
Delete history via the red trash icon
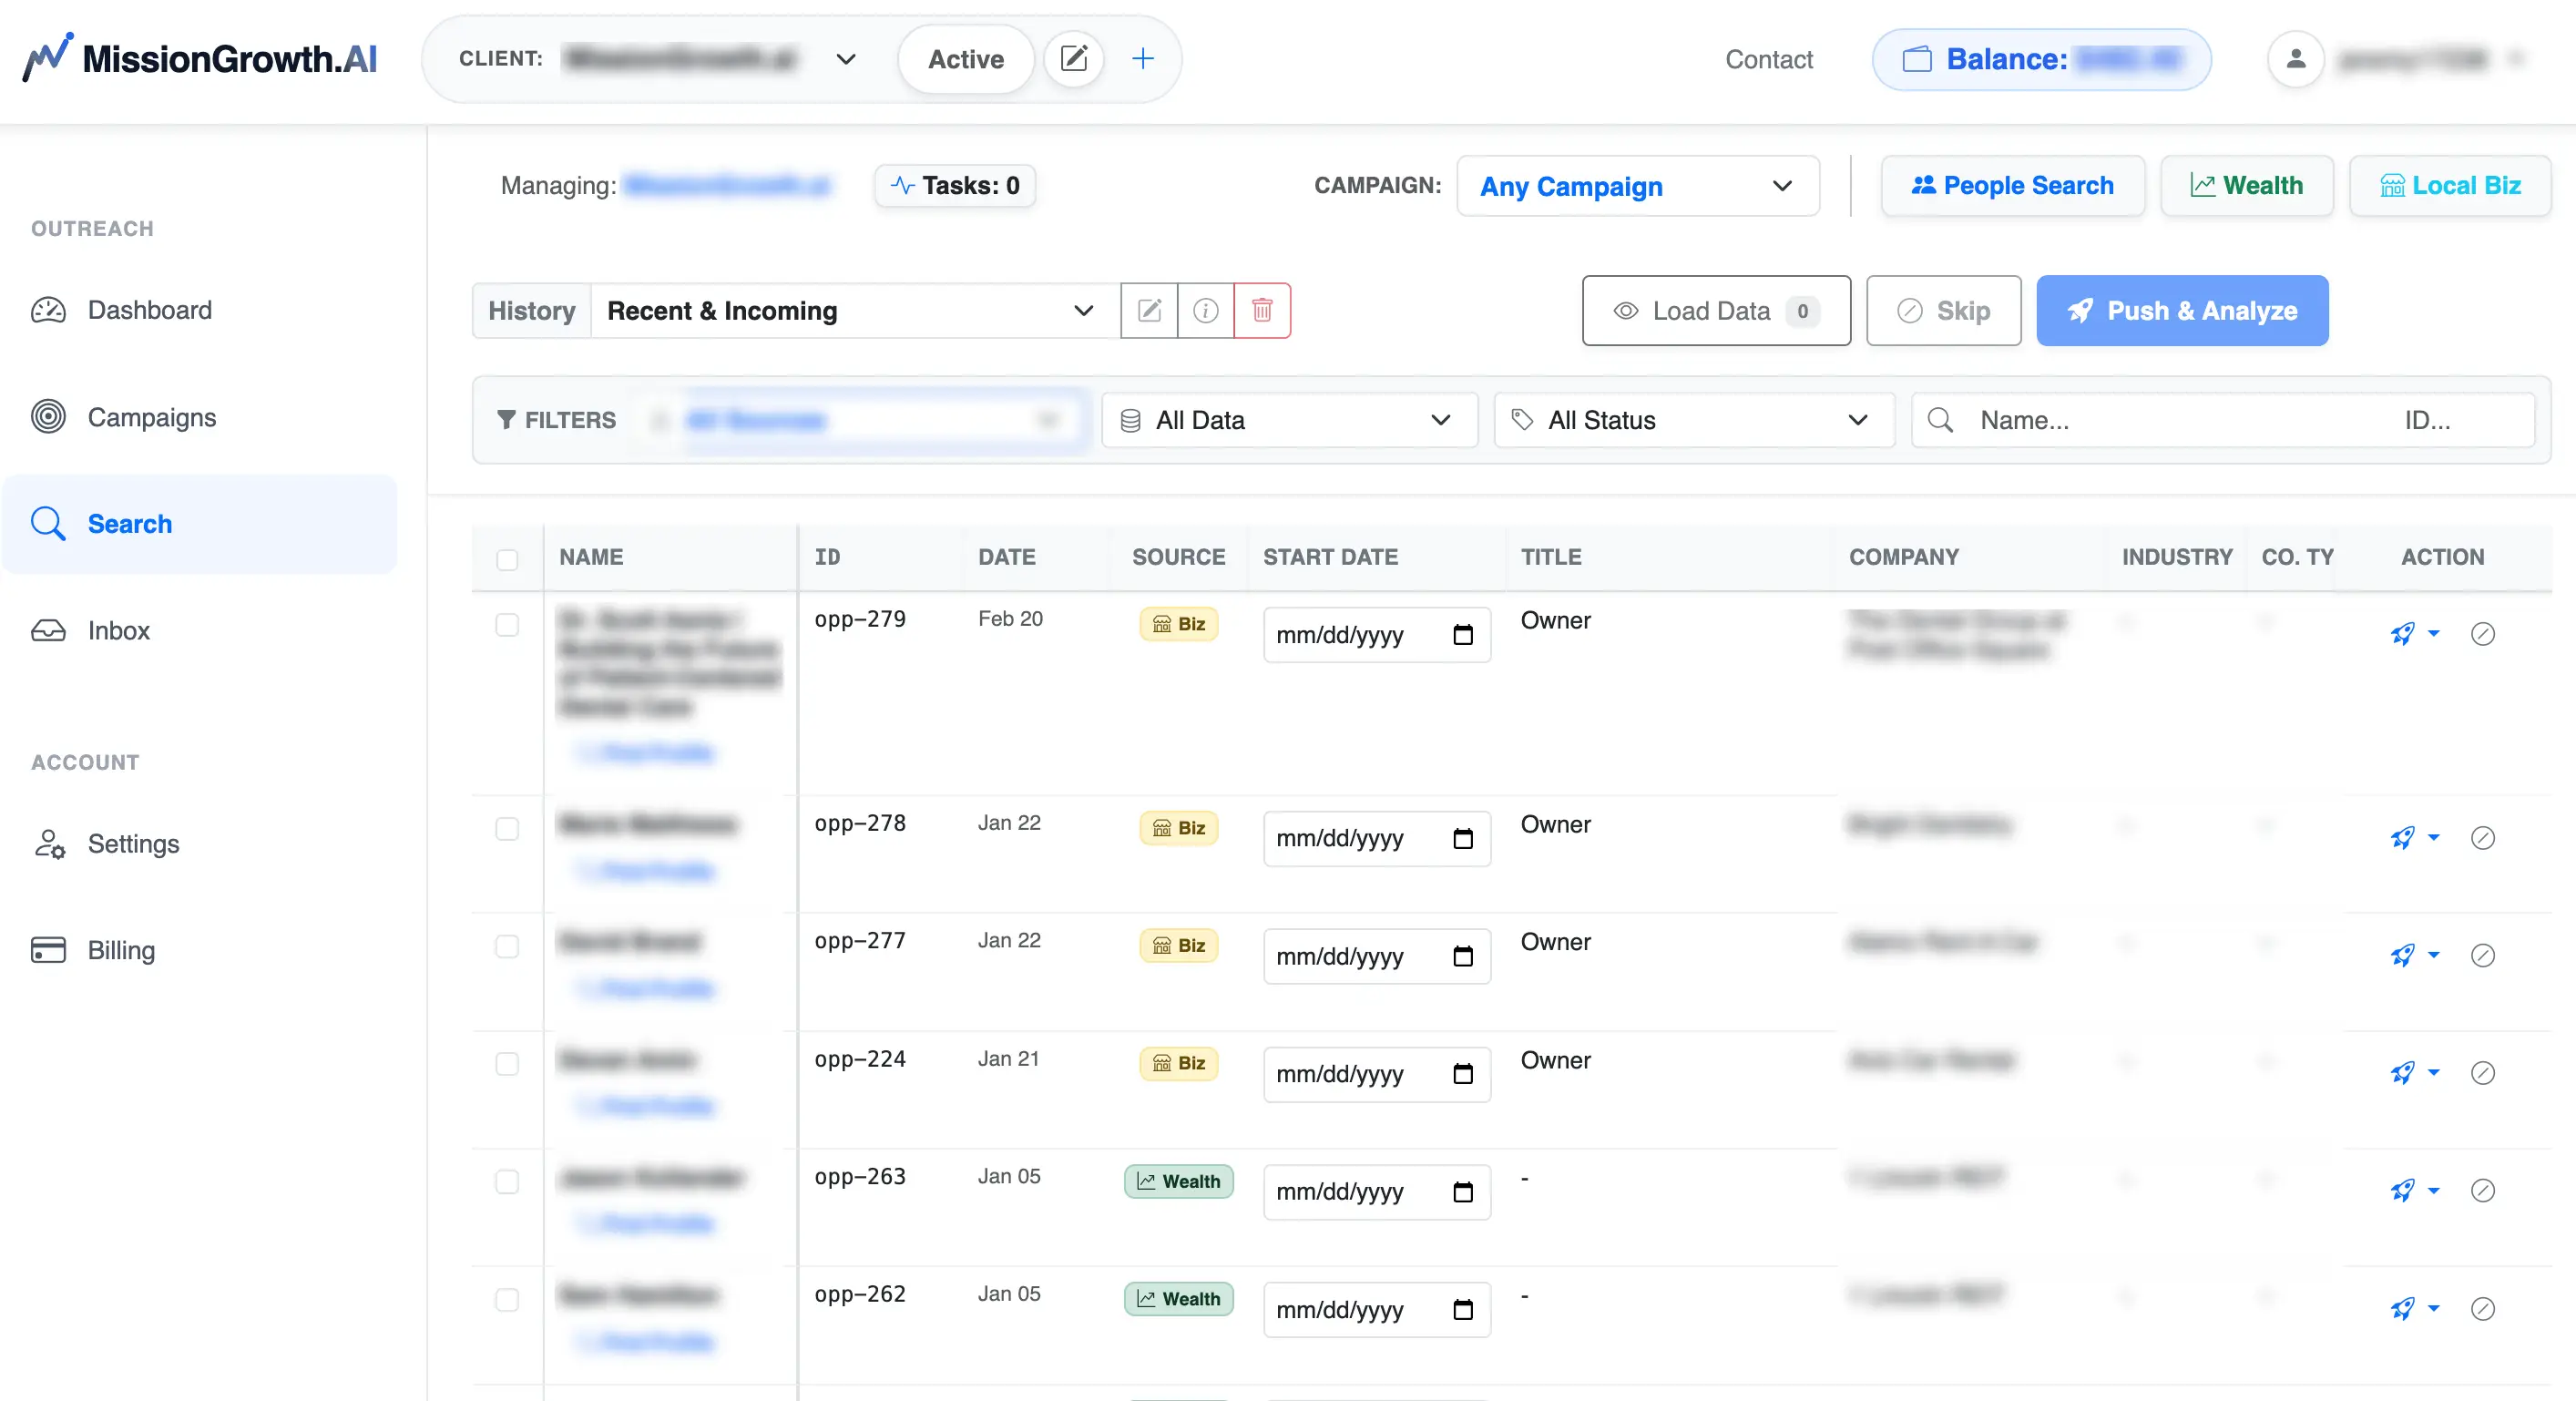coord(1263,311)
